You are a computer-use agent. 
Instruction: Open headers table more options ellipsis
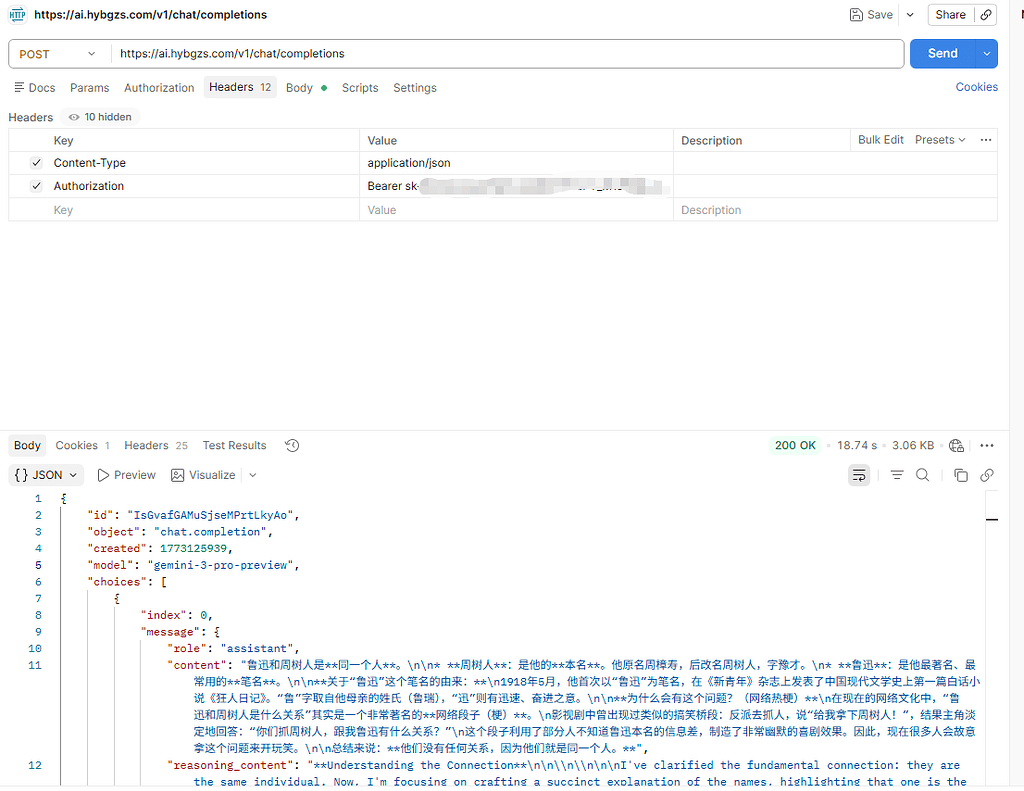point(985,140)
